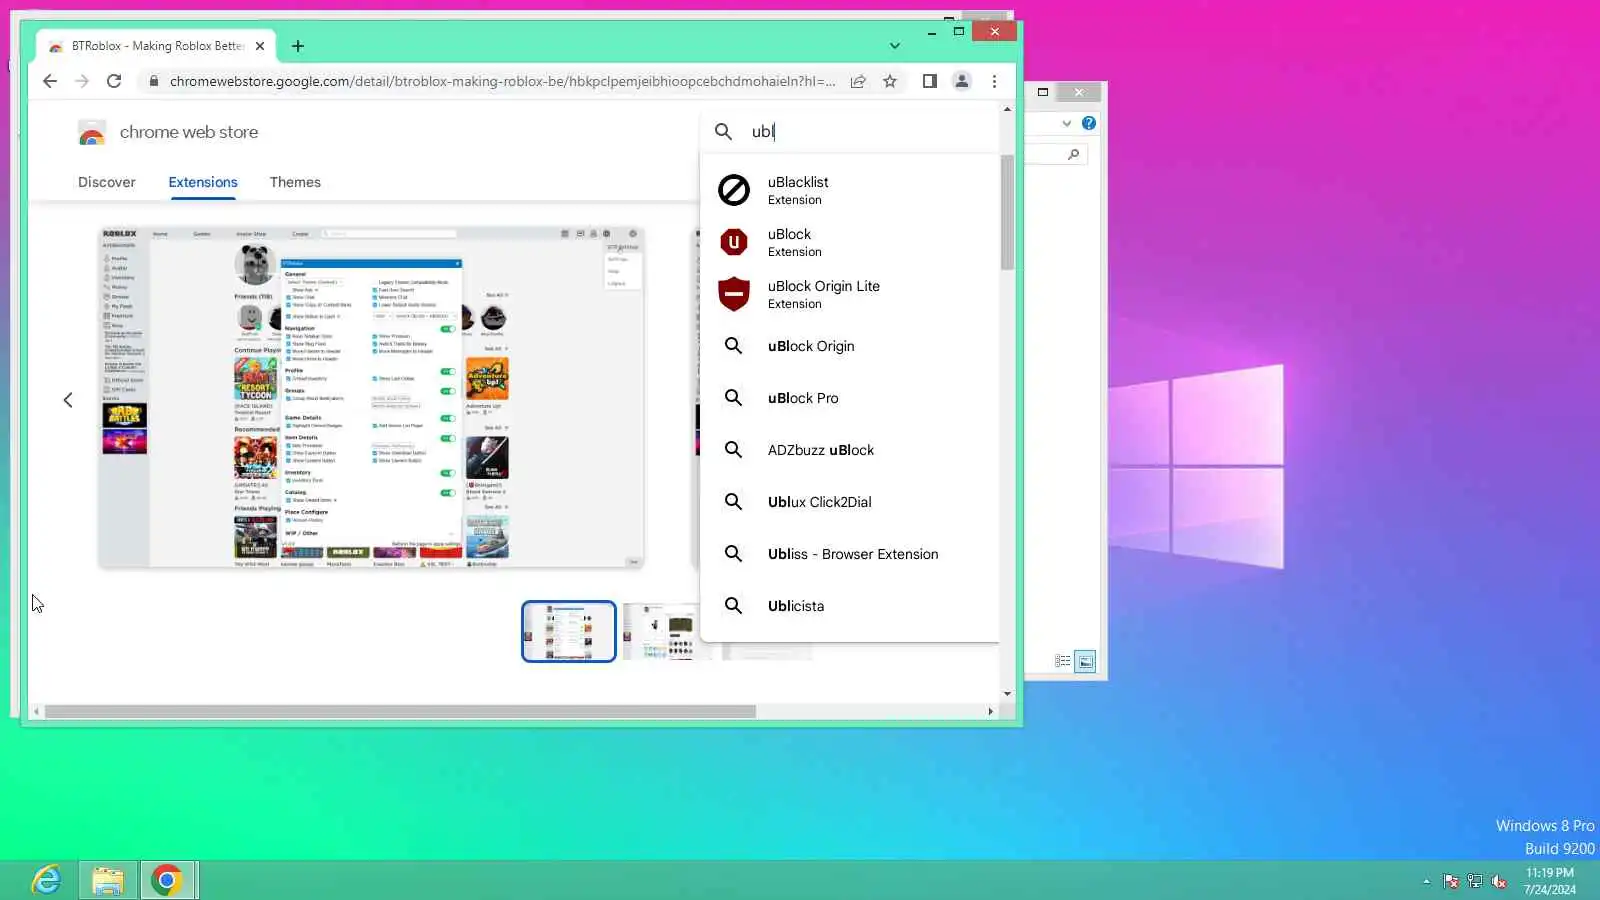The height and width of the screenshot is (900, 1600).
Task: Click the large BTRoblox settings screenshot
Action: 371,398
